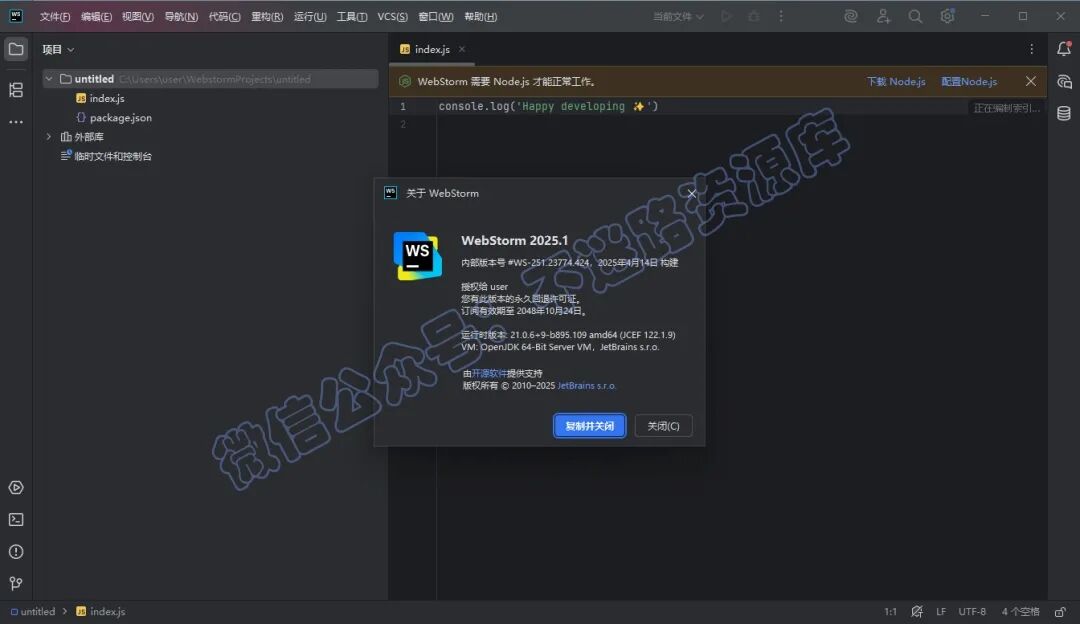The image size is (1080, 624).
Task: Close the Node.js notification banner
Action: [1030, 81]
